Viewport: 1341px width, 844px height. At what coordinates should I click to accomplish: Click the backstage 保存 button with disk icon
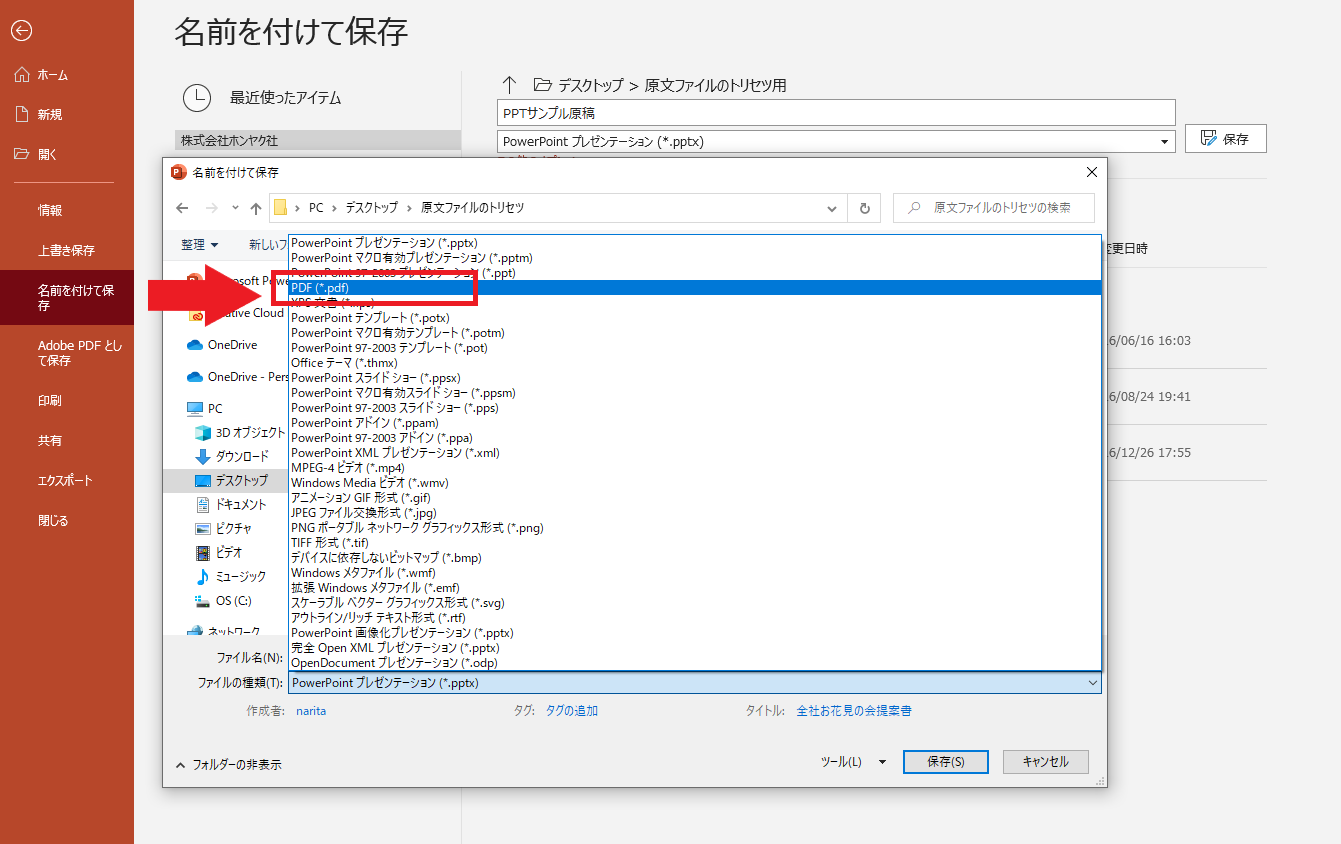click(x=1226, y=139)
